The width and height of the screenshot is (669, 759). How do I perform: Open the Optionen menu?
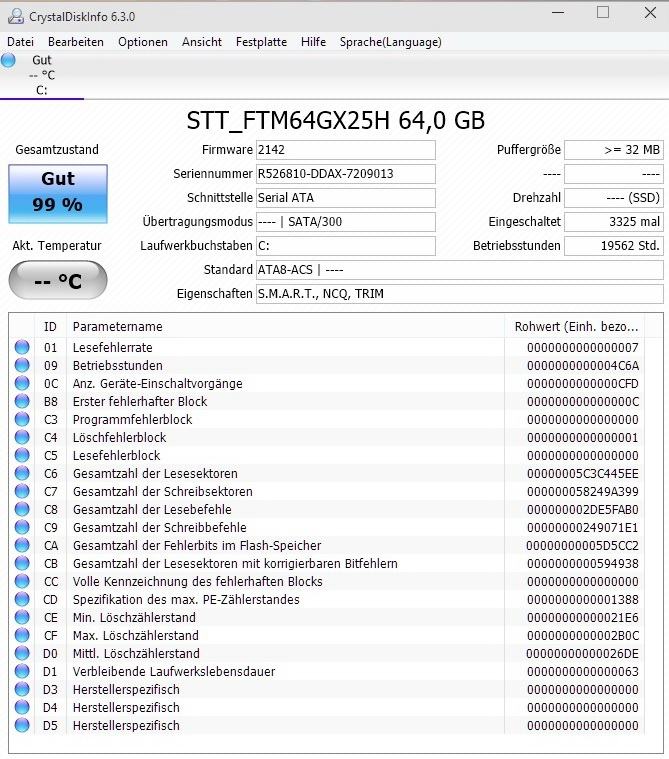(x=143, y=42)
